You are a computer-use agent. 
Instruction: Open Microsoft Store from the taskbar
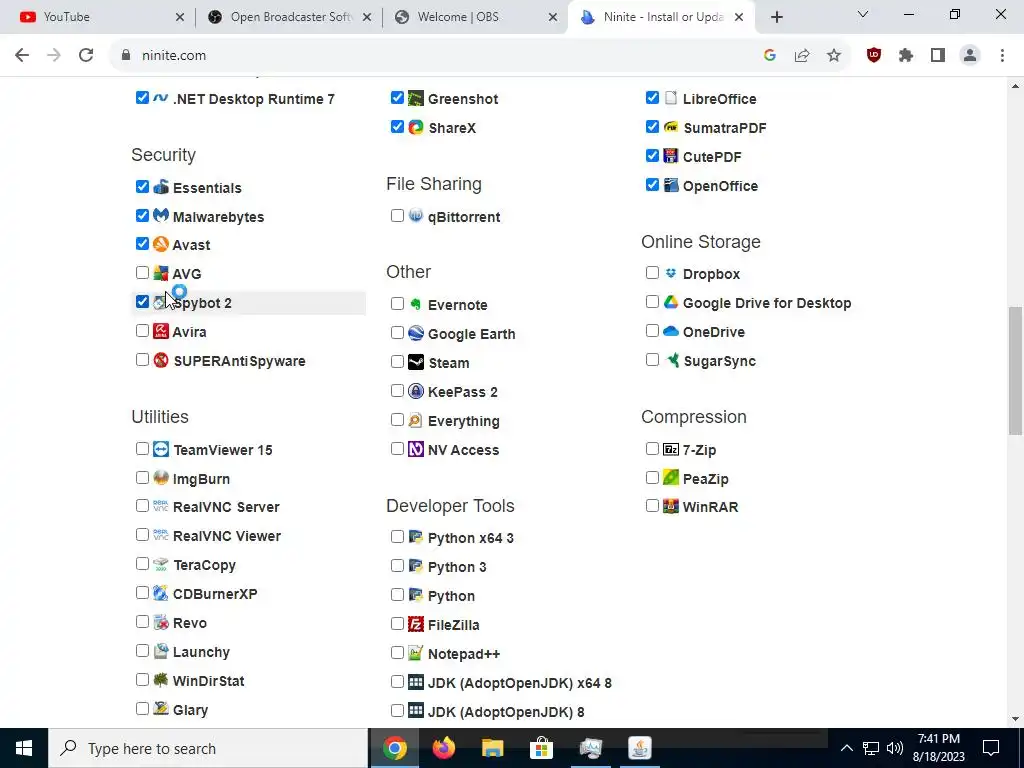(541, 748)
